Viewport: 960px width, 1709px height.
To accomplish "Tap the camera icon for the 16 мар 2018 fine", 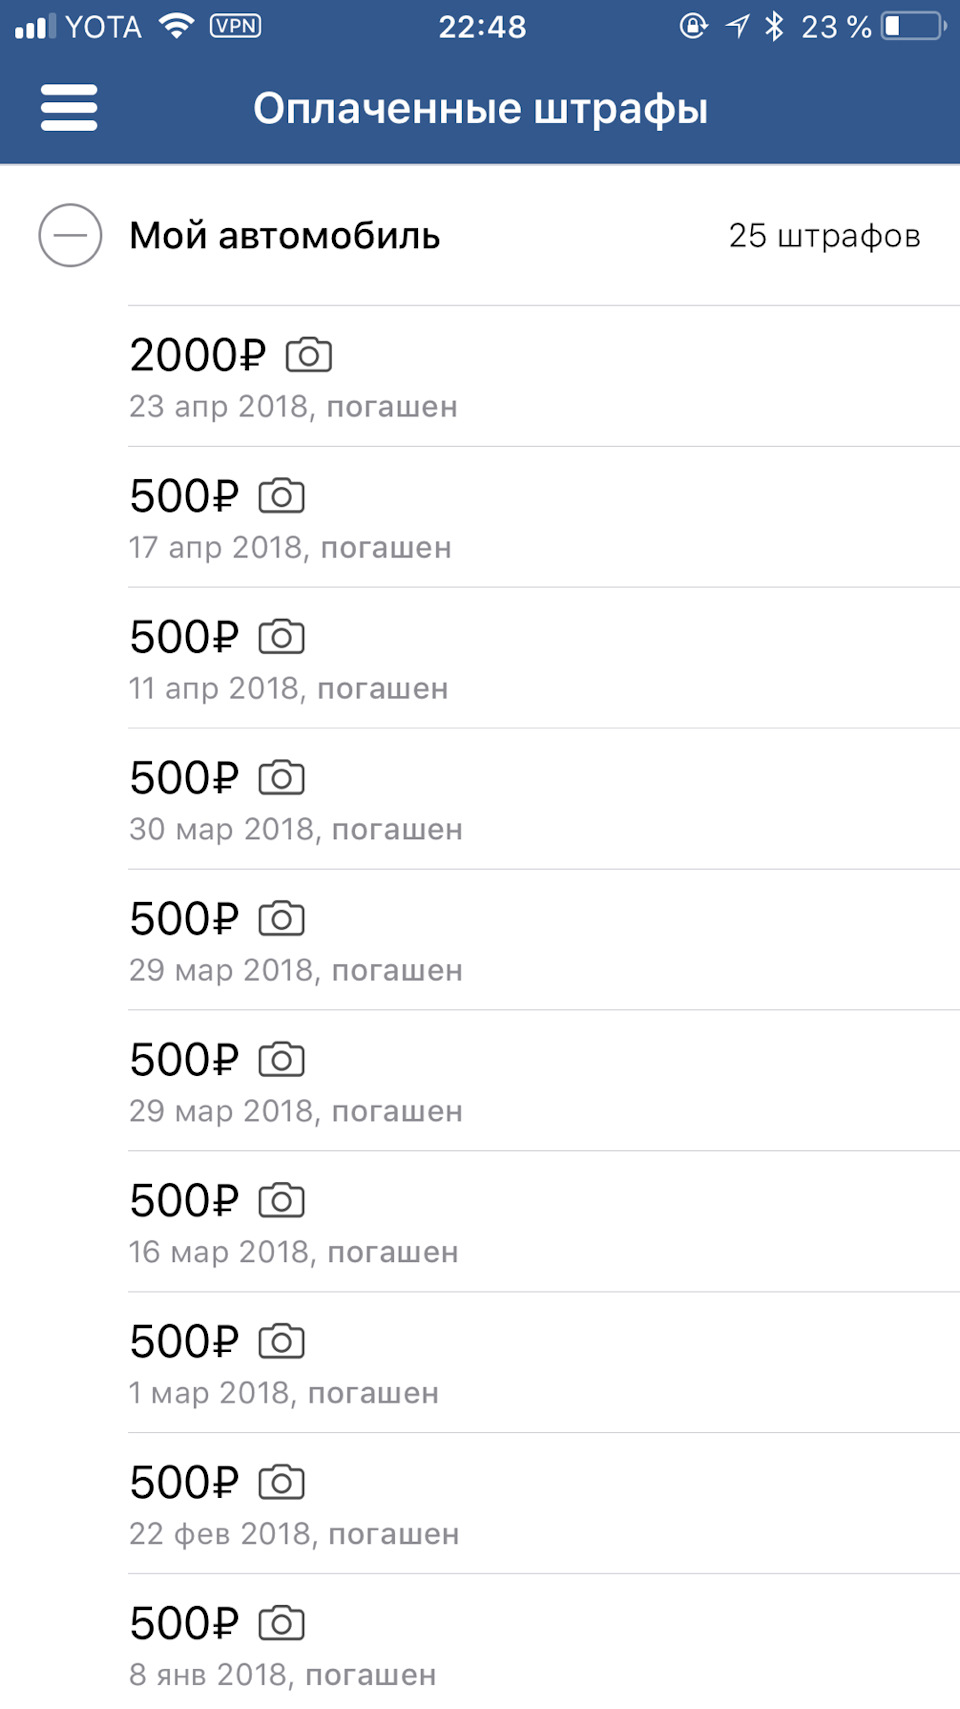I will coord(282,1201).
